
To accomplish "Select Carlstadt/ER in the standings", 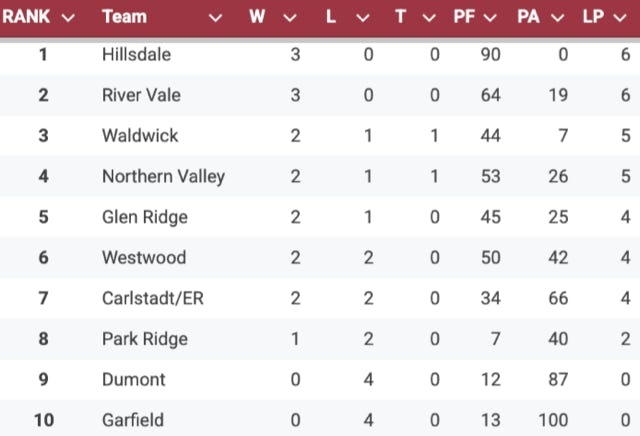I will 150,298.
